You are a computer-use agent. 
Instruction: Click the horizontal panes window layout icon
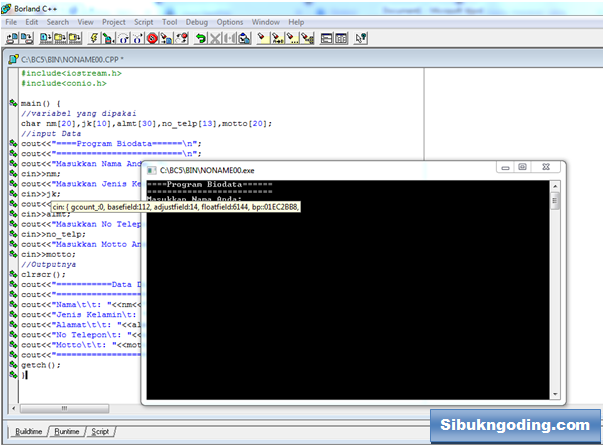(x=327, y=38)
